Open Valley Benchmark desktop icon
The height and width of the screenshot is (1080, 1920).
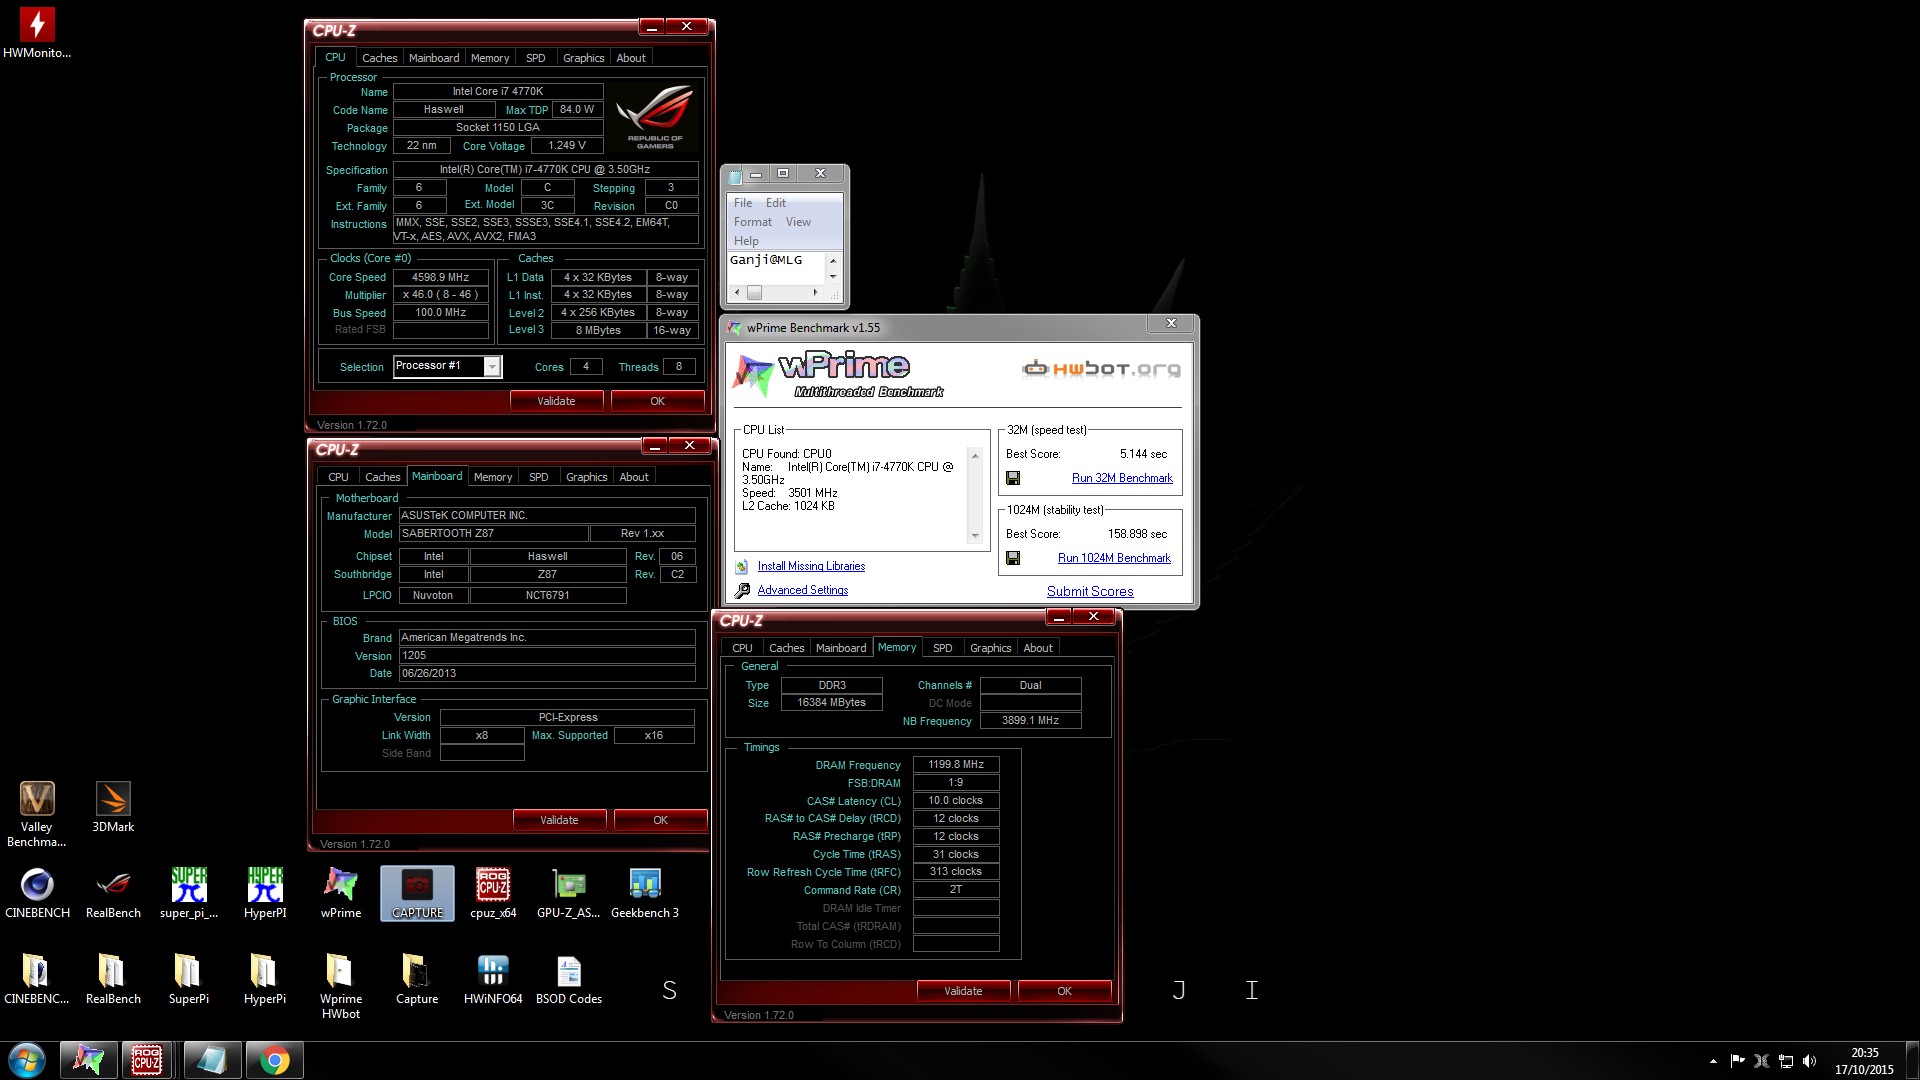37,814
